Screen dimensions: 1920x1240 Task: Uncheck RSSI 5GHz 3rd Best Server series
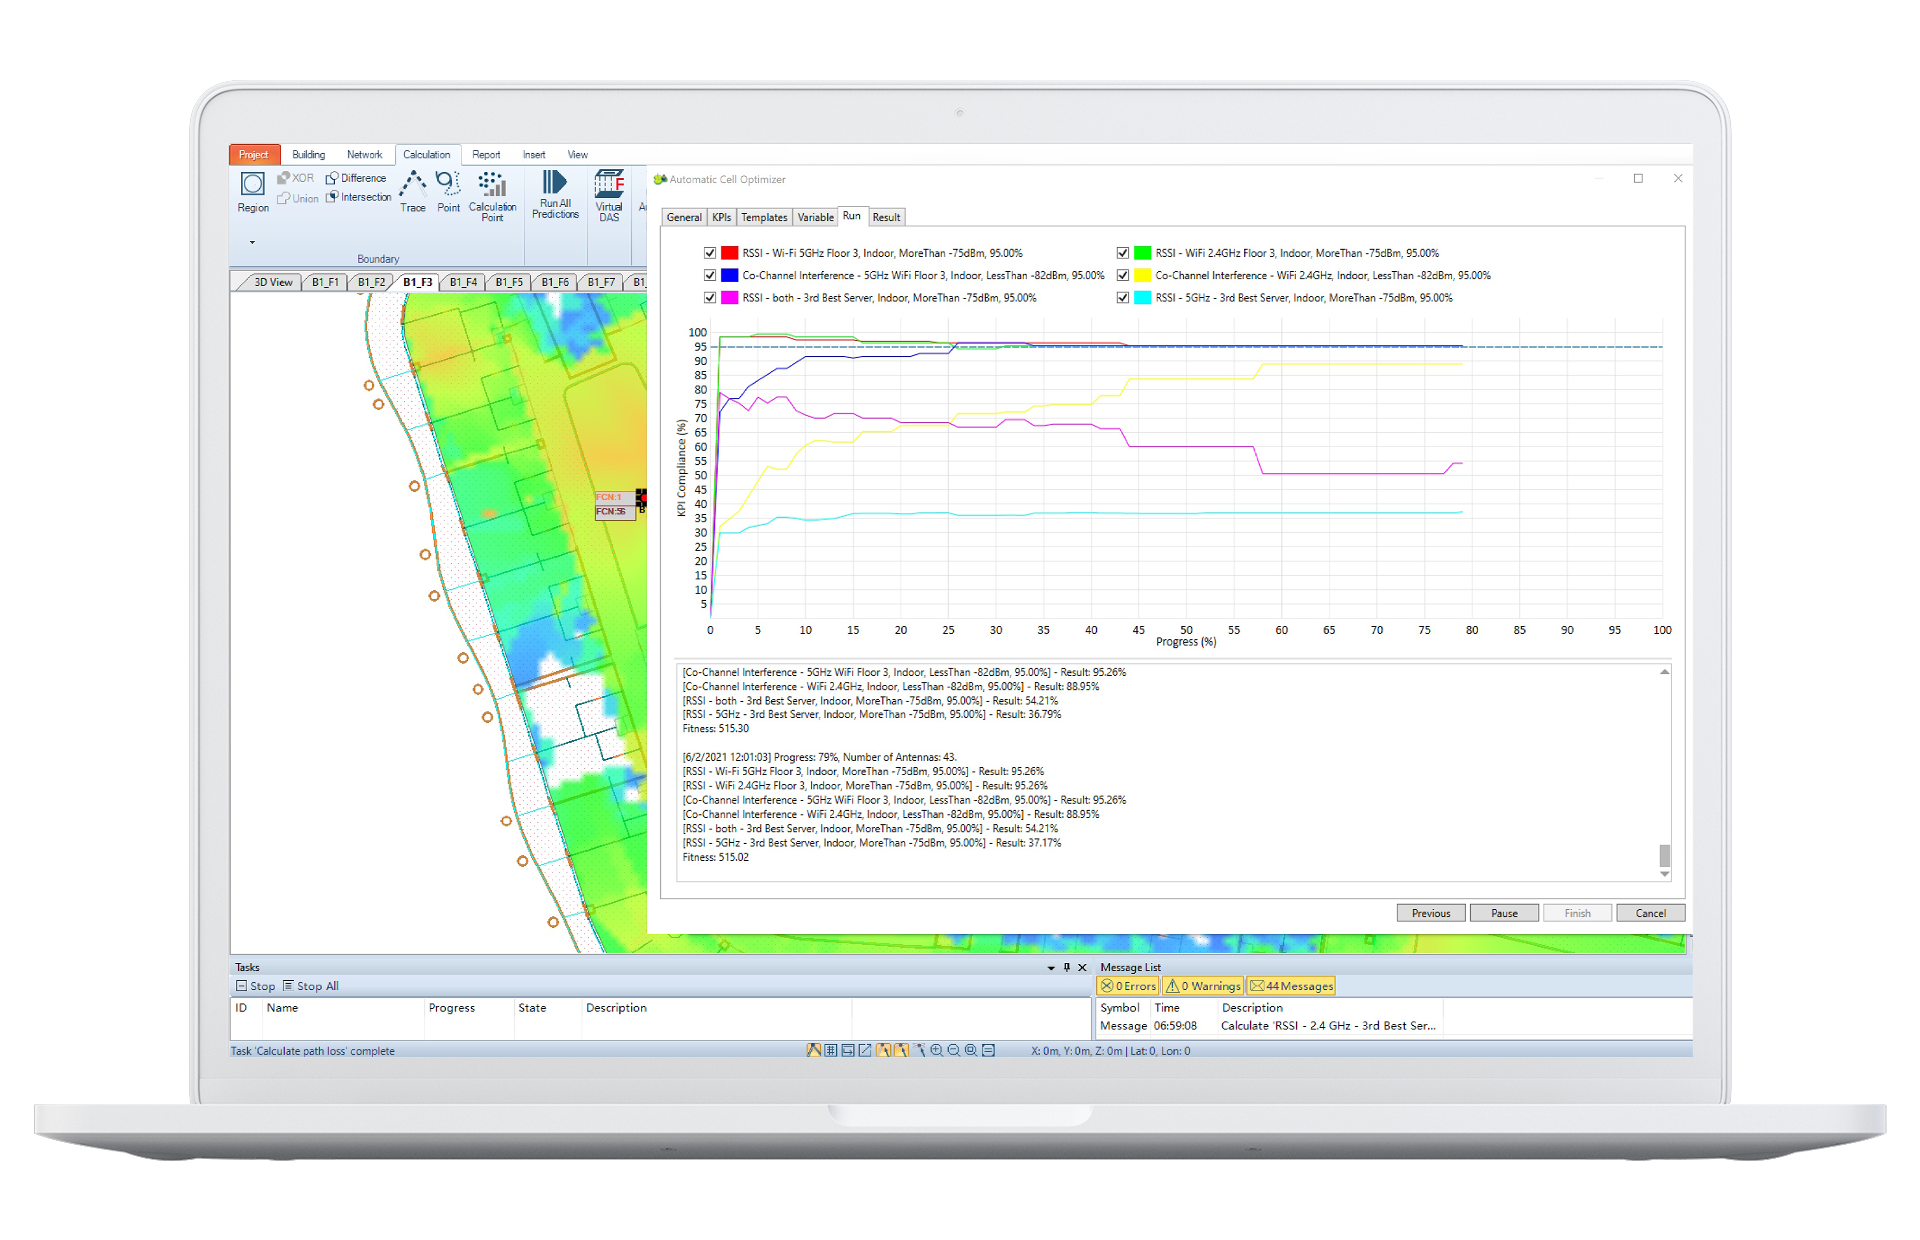(1123, 297)
